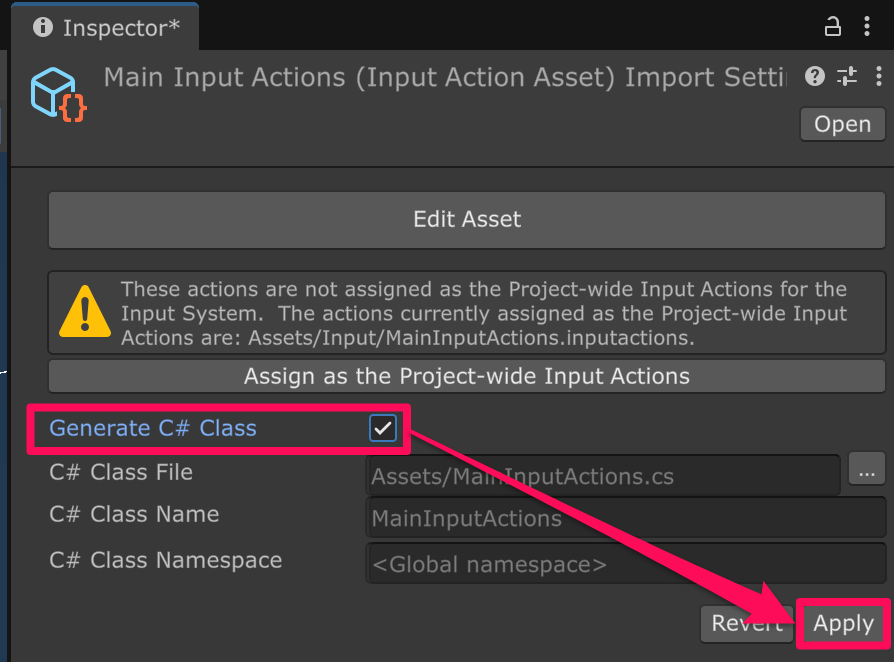The height and width of the screenshot is (662, 894).
Task: Open the presets sliders icon
Action: pyautogui.click(x=847, y=77)
